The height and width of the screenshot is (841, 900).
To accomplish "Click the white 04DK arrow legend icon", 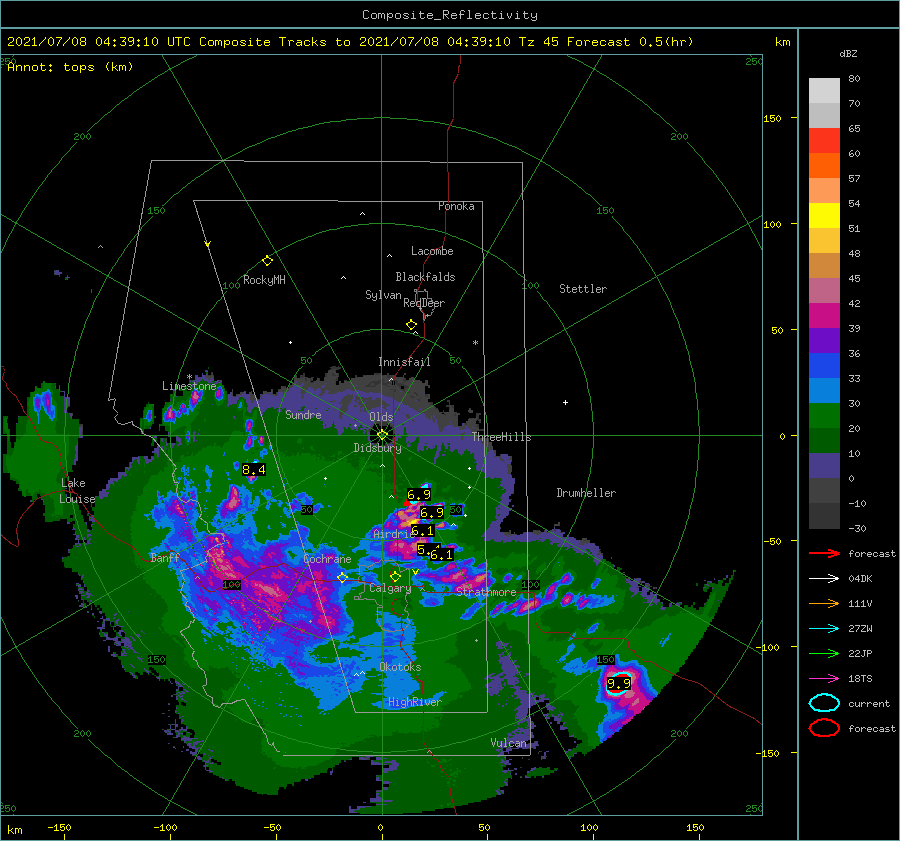I will [824, 579].
